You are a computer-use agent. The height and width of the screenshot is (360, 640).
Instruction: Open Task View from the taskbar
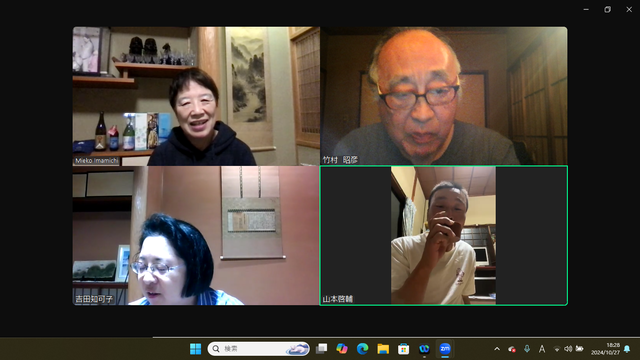322,349
